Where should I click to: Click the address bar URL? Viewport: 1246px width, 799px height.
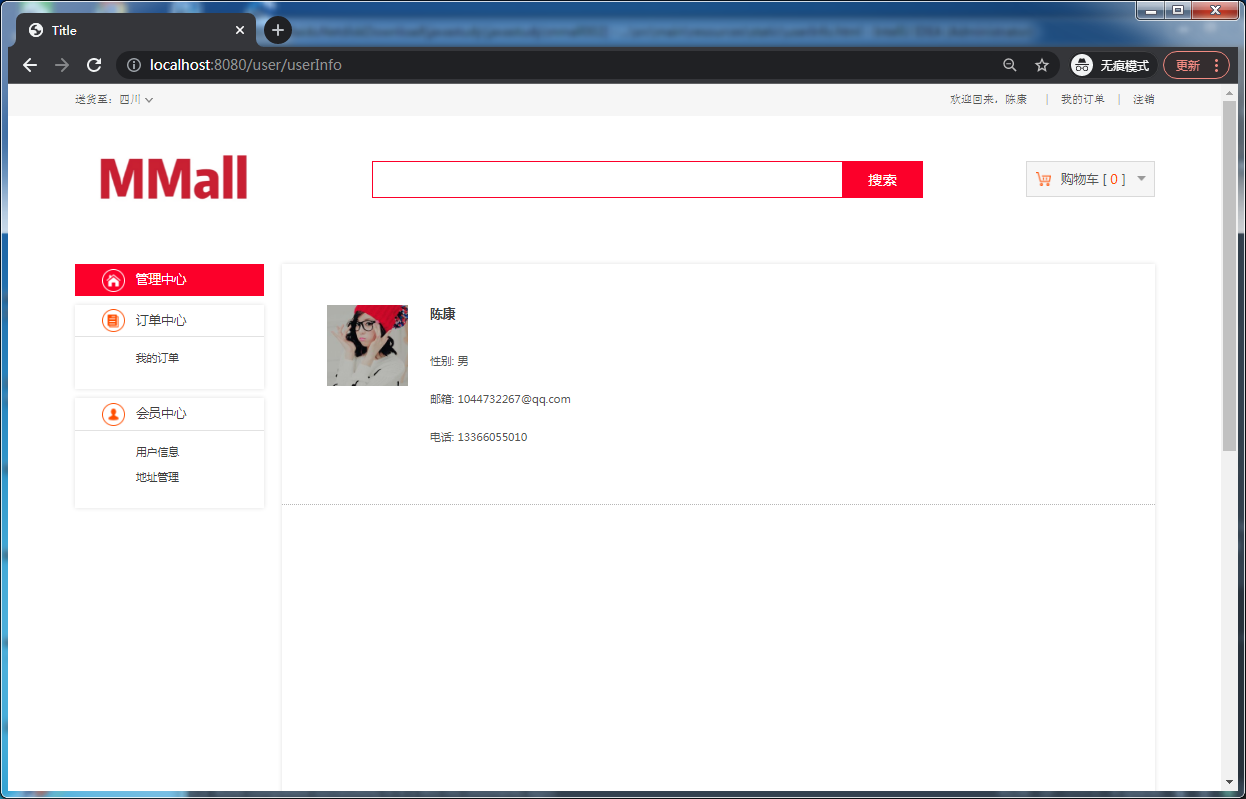coord(246,65)
